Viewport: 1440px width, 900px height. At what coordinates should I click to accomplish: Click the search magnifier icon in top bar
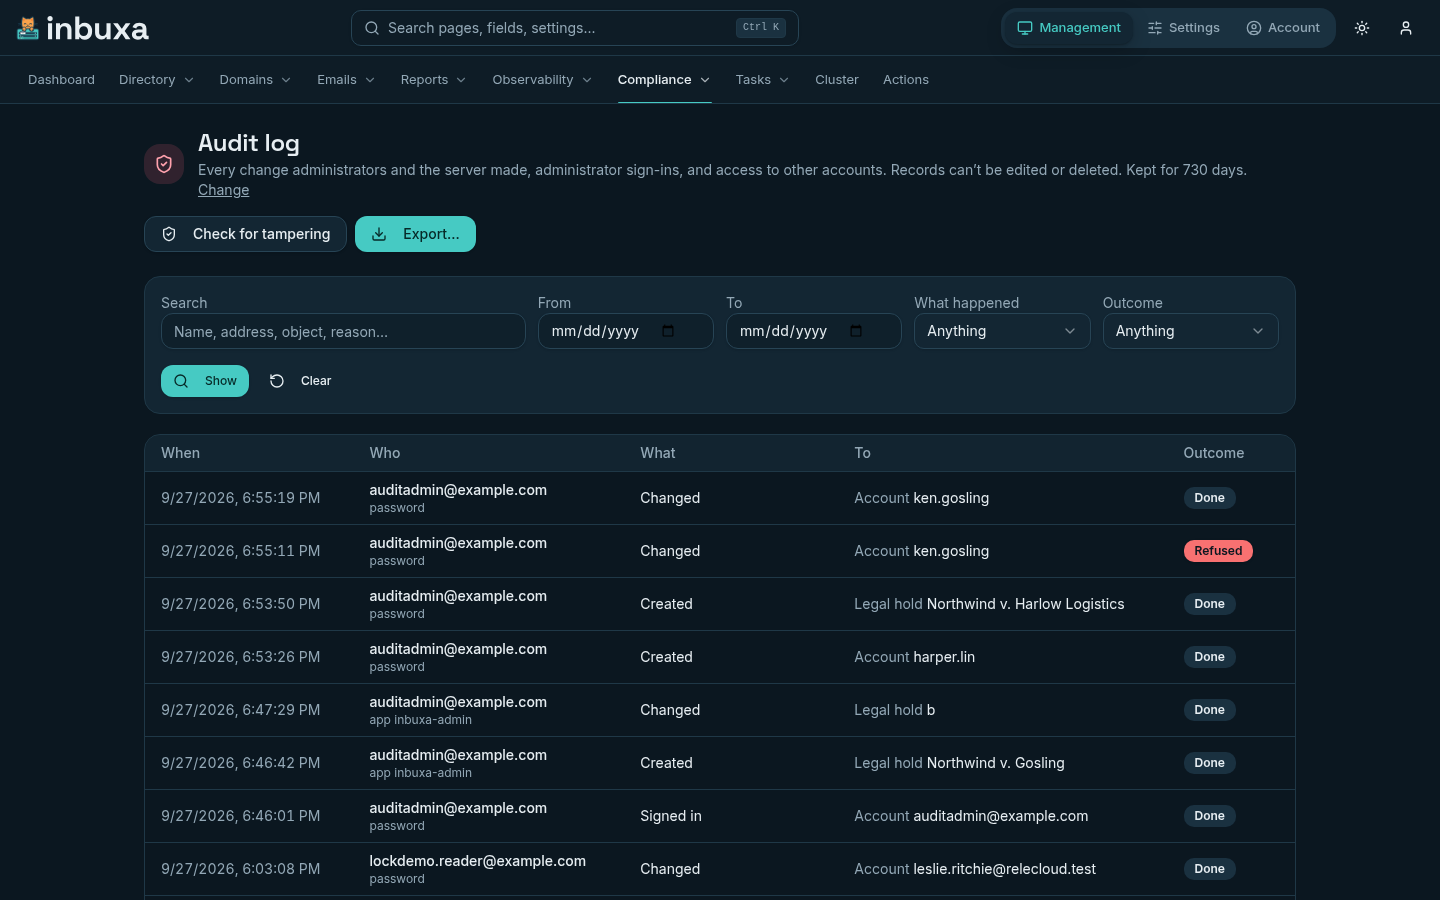[372, 28]
